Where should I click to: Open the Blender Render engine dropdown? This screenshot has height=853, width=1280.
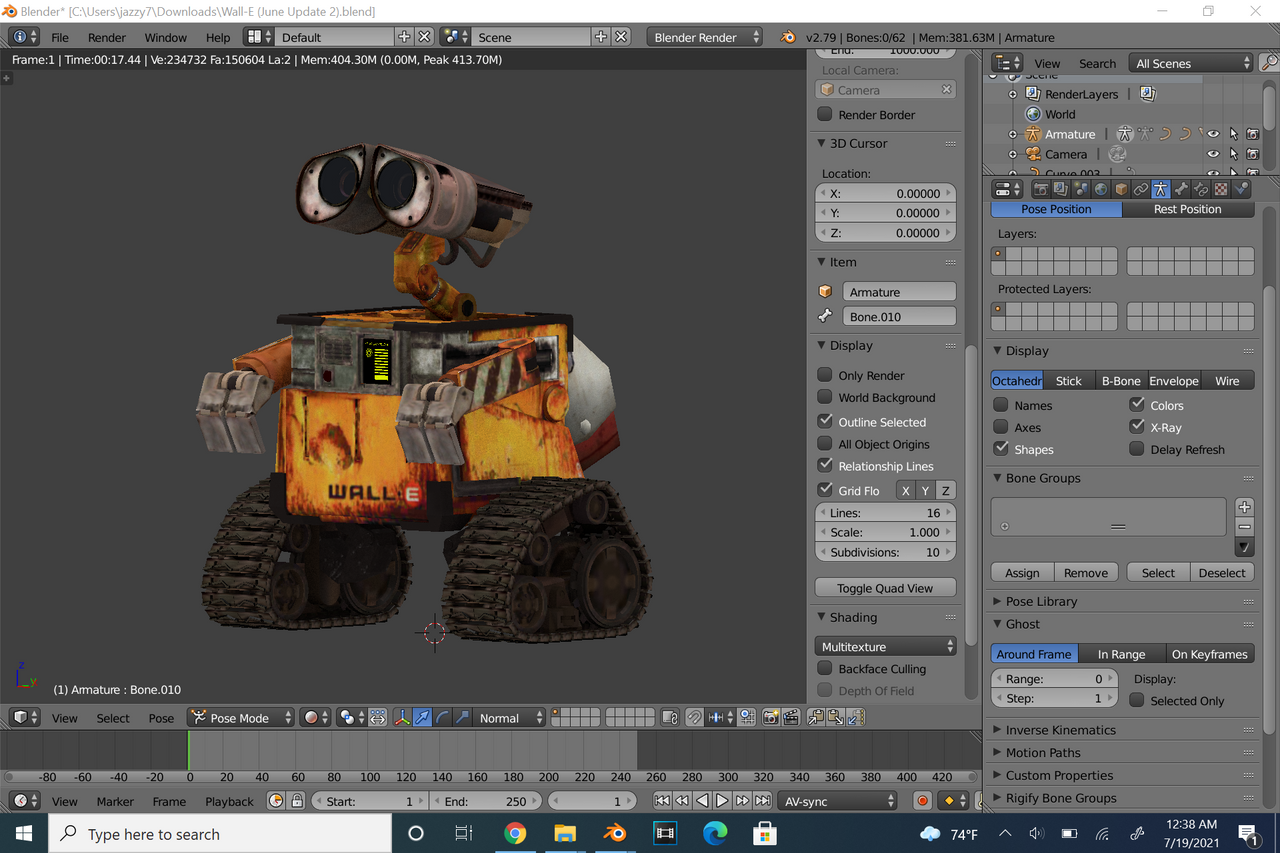tap(704, 37)
